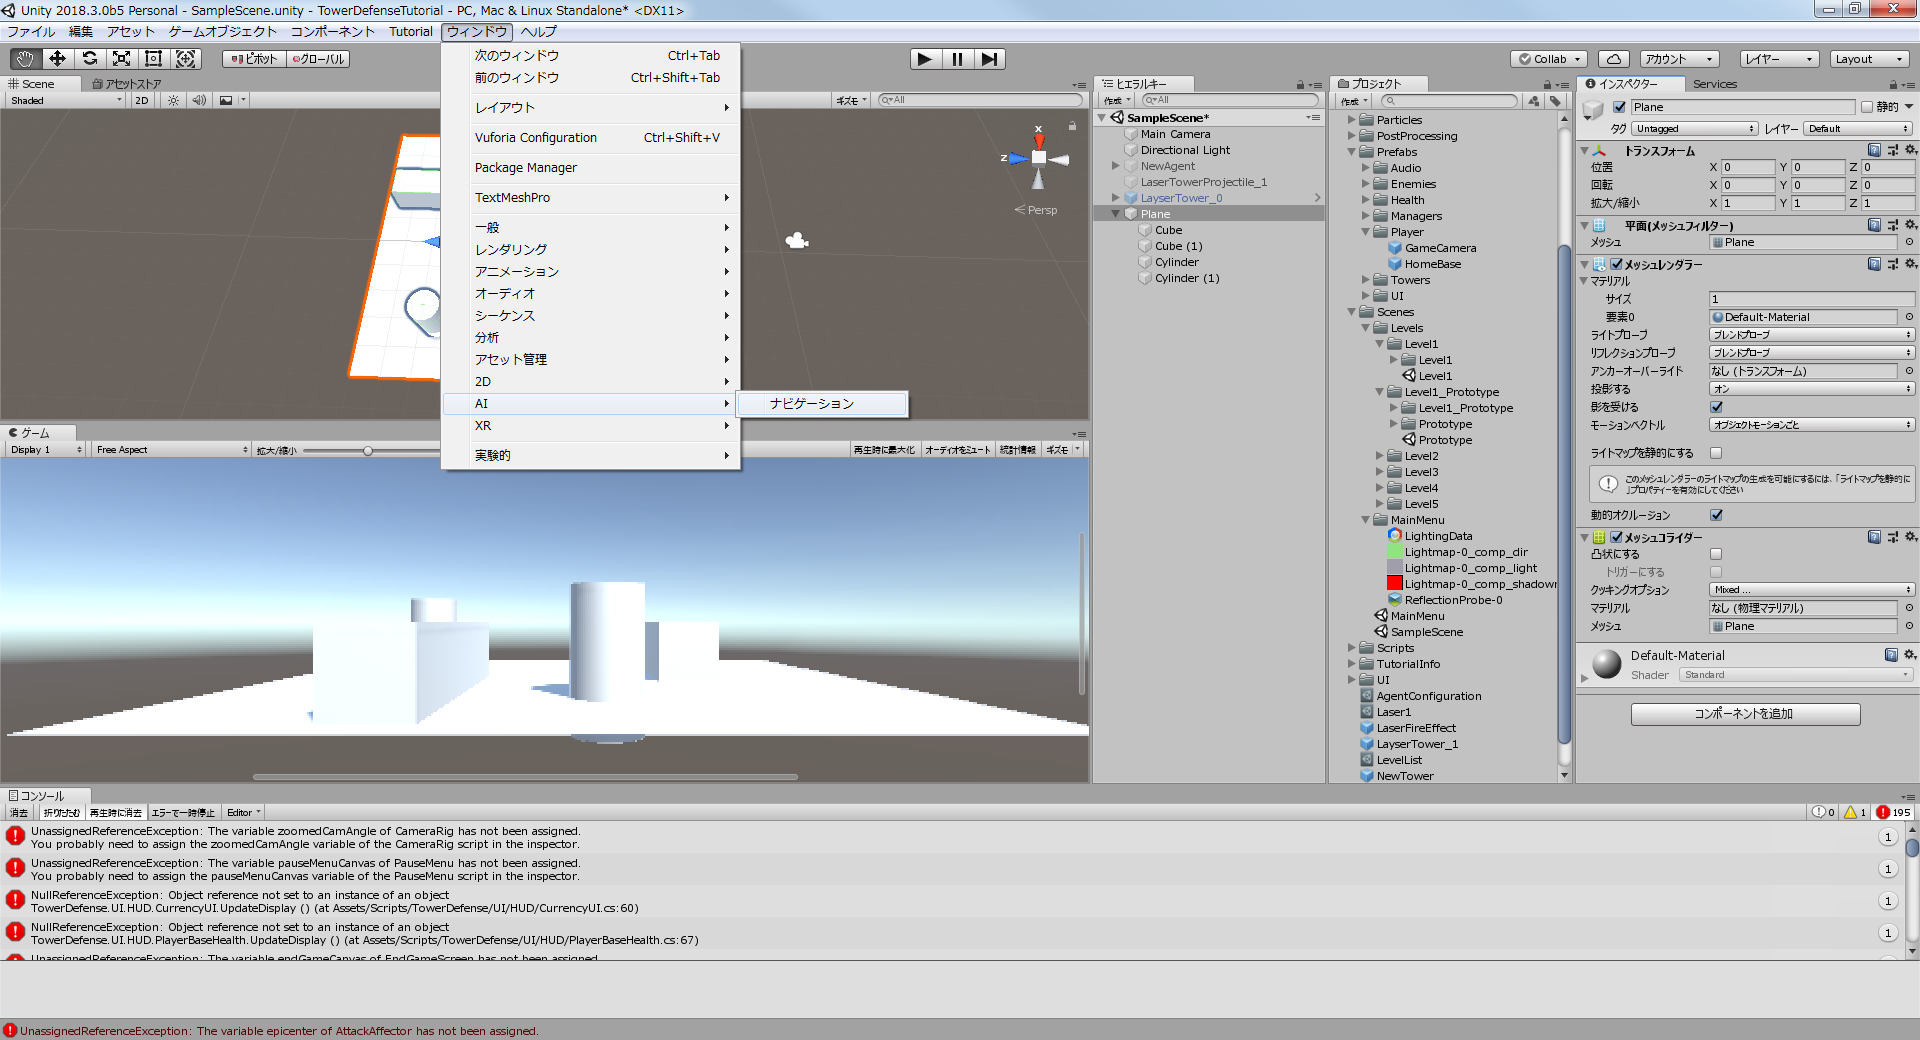
Task: Select the Move tool
Action: coord(57,59)
